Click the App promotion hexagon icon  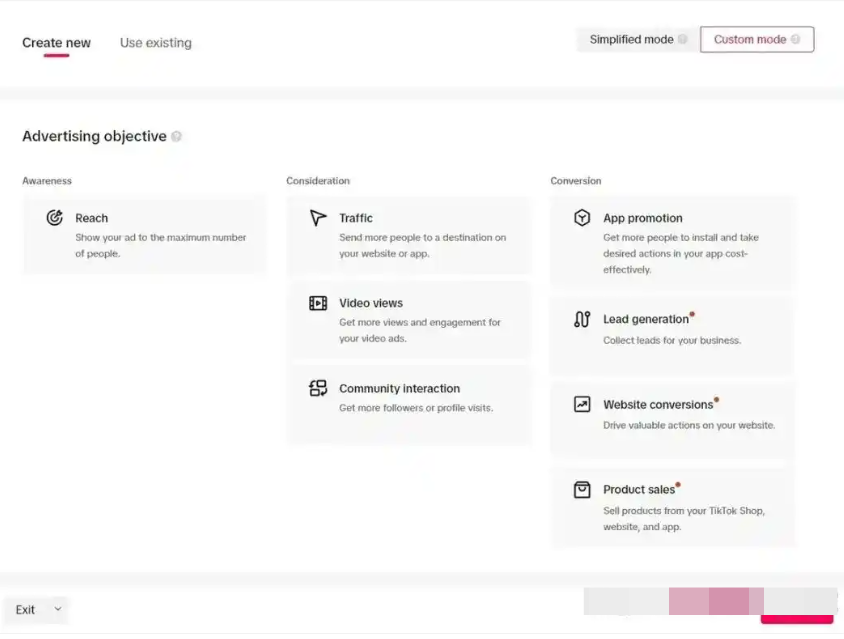click(582, 218)
